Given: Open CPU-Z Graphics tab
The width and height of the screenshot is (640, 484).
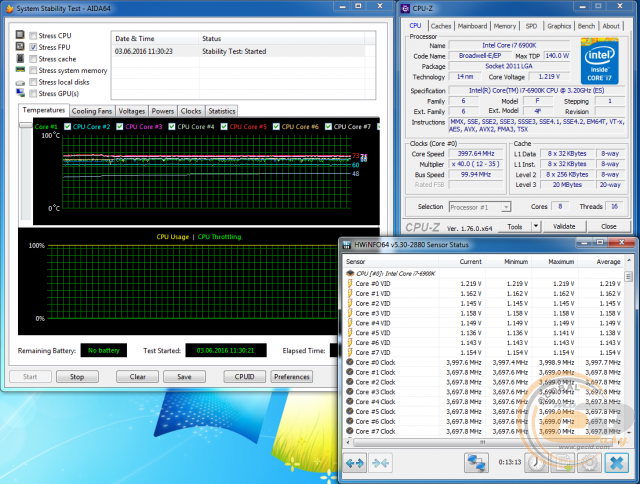Looking at the screenshot, I should (559, 26).
